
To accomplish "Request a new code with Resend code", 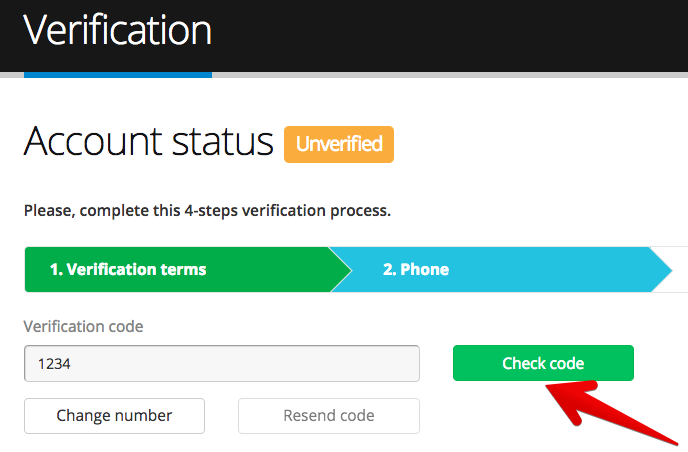I will (x=329, y=416).
